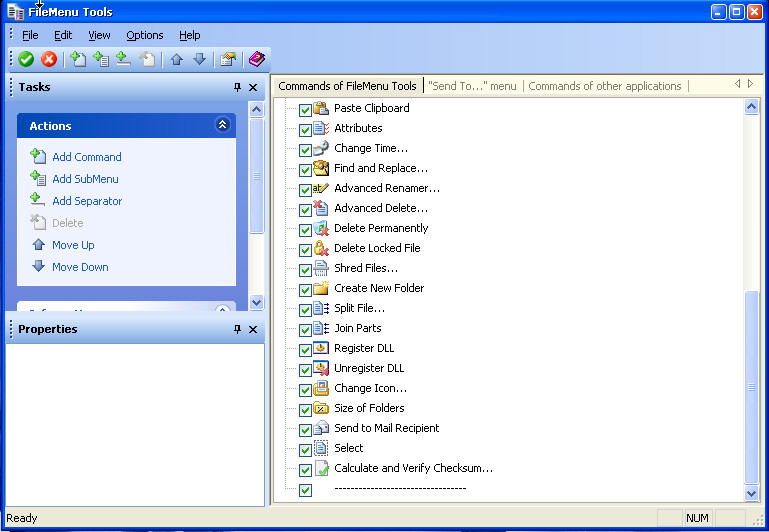Click the Register DLL icon
Screen dimensions: 769x532
pyautogui.click(x=321, y=348)
